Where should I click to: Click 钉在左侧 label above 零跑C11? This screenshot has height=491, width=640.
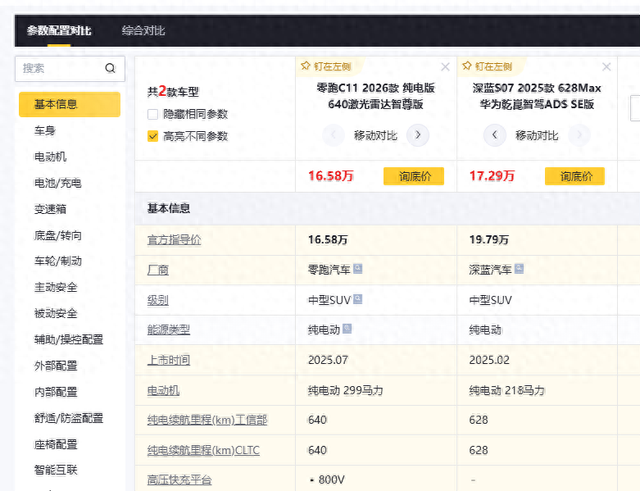(333, 67)
